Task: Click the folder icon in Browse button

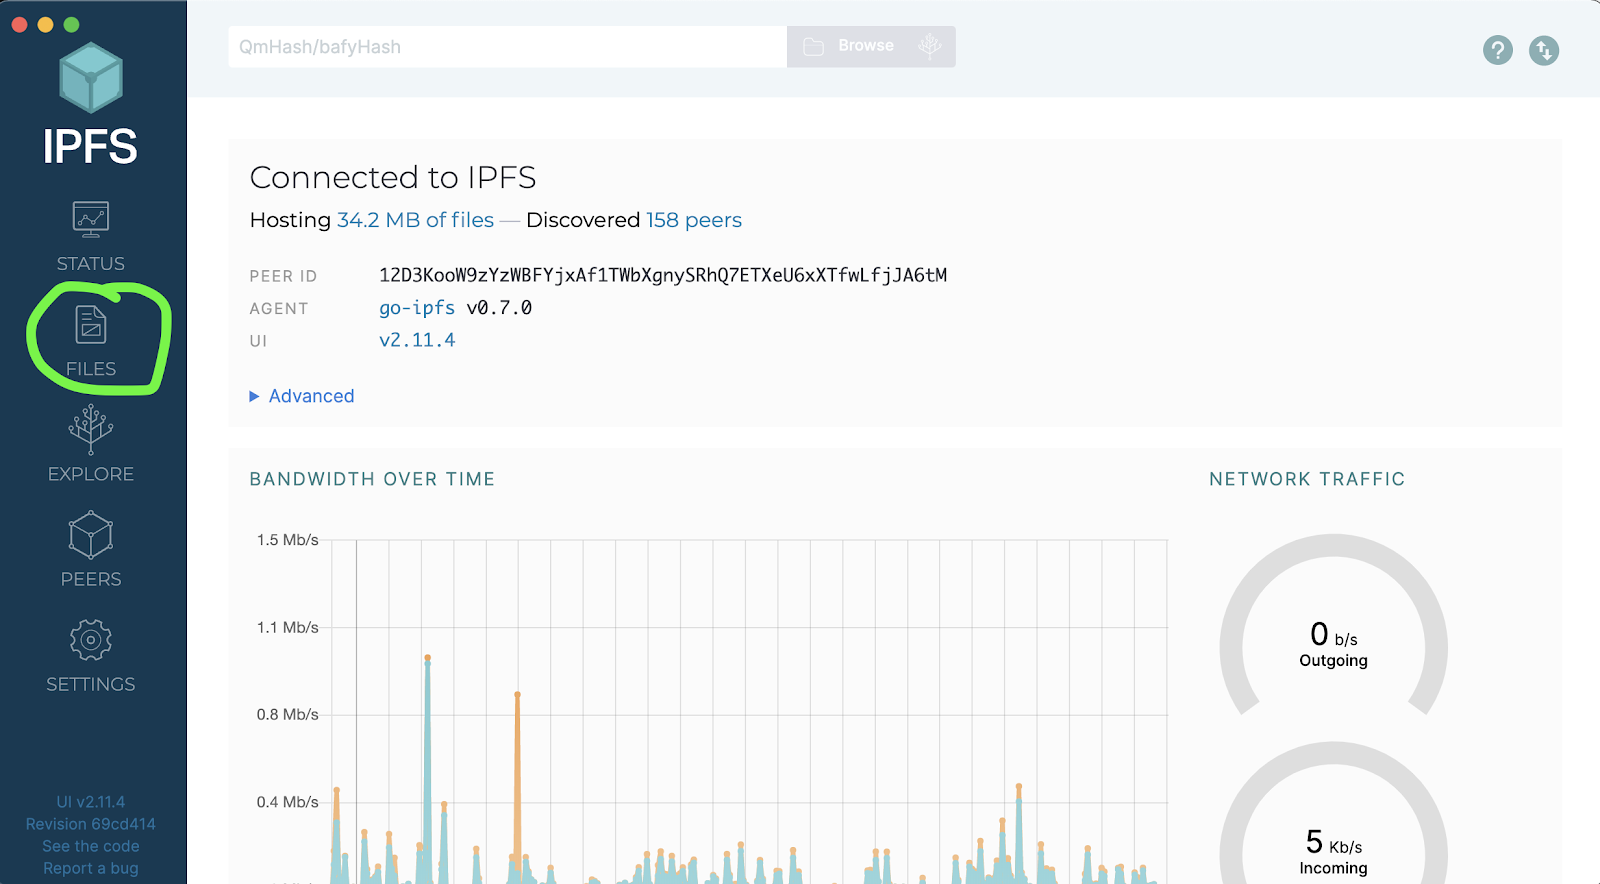Action: pos(813,47)
